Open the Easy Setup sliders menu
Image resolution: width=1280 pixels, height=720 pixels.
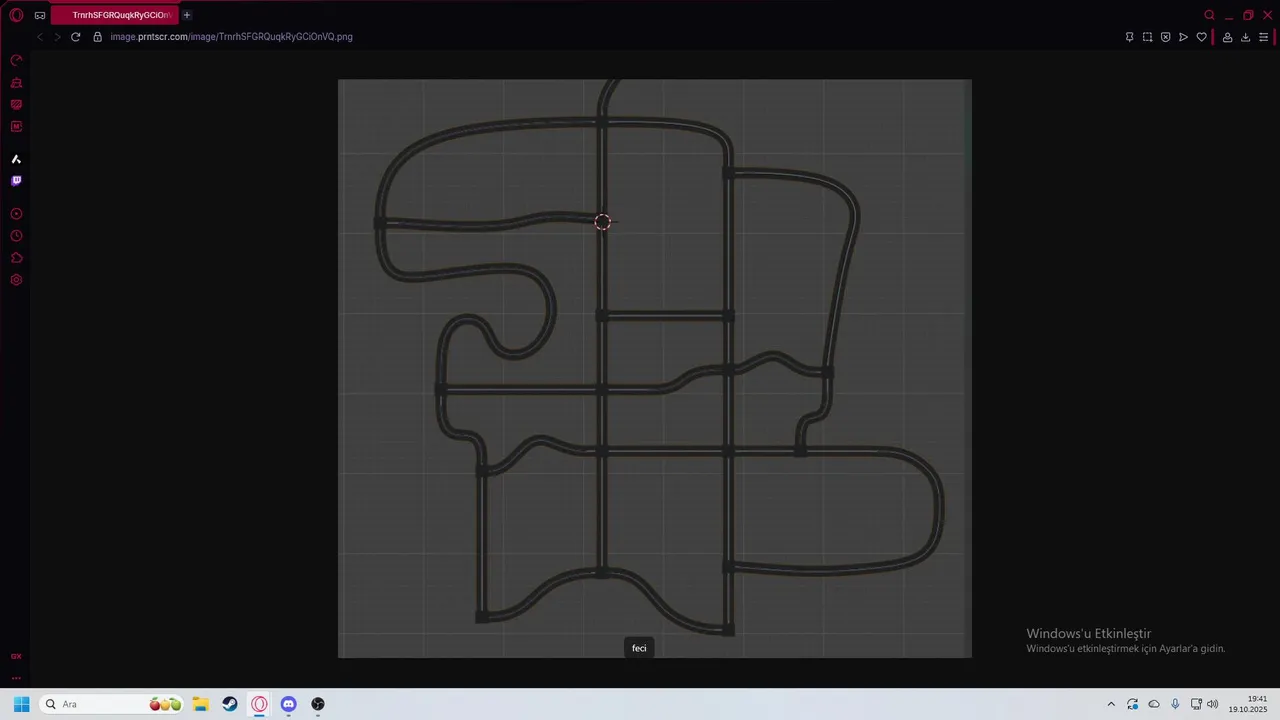click(x=1265, y=37)
